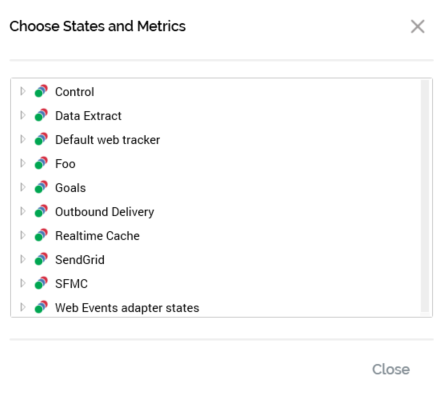Click the Realtime Cache group icon
Screen dimensions: 444x393
tap(41, 235)
